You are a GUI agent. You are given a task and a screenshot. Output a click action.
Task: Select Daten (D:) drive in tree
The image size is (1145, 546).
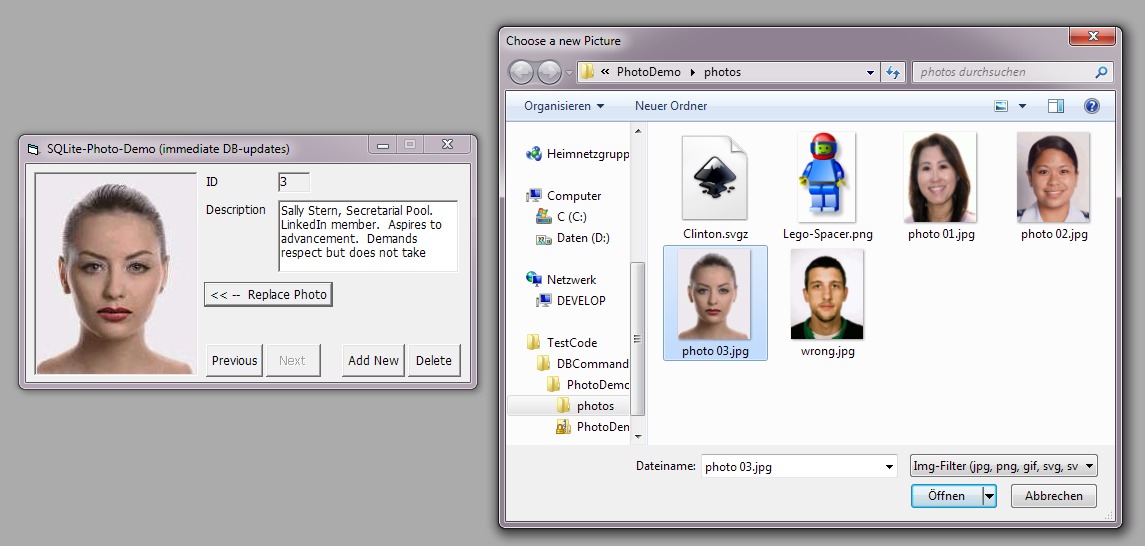(x=583, y=238)
